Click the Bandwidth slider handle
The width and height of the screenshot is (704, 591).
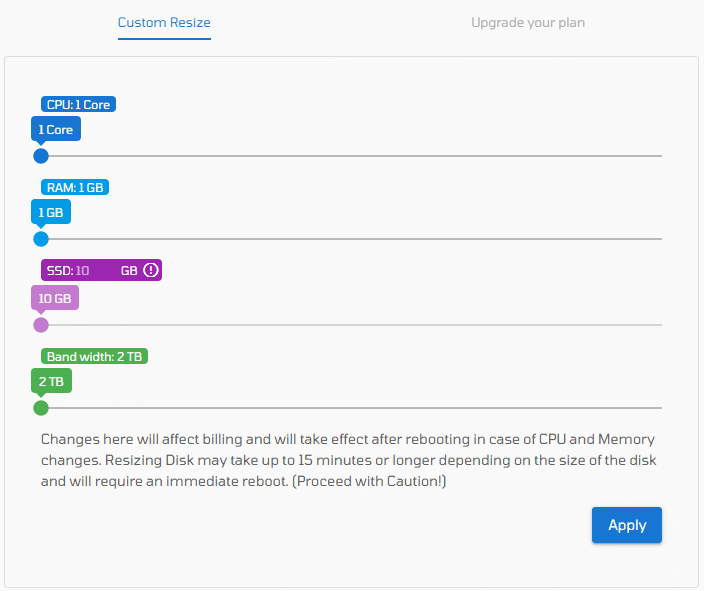point(41,408)
